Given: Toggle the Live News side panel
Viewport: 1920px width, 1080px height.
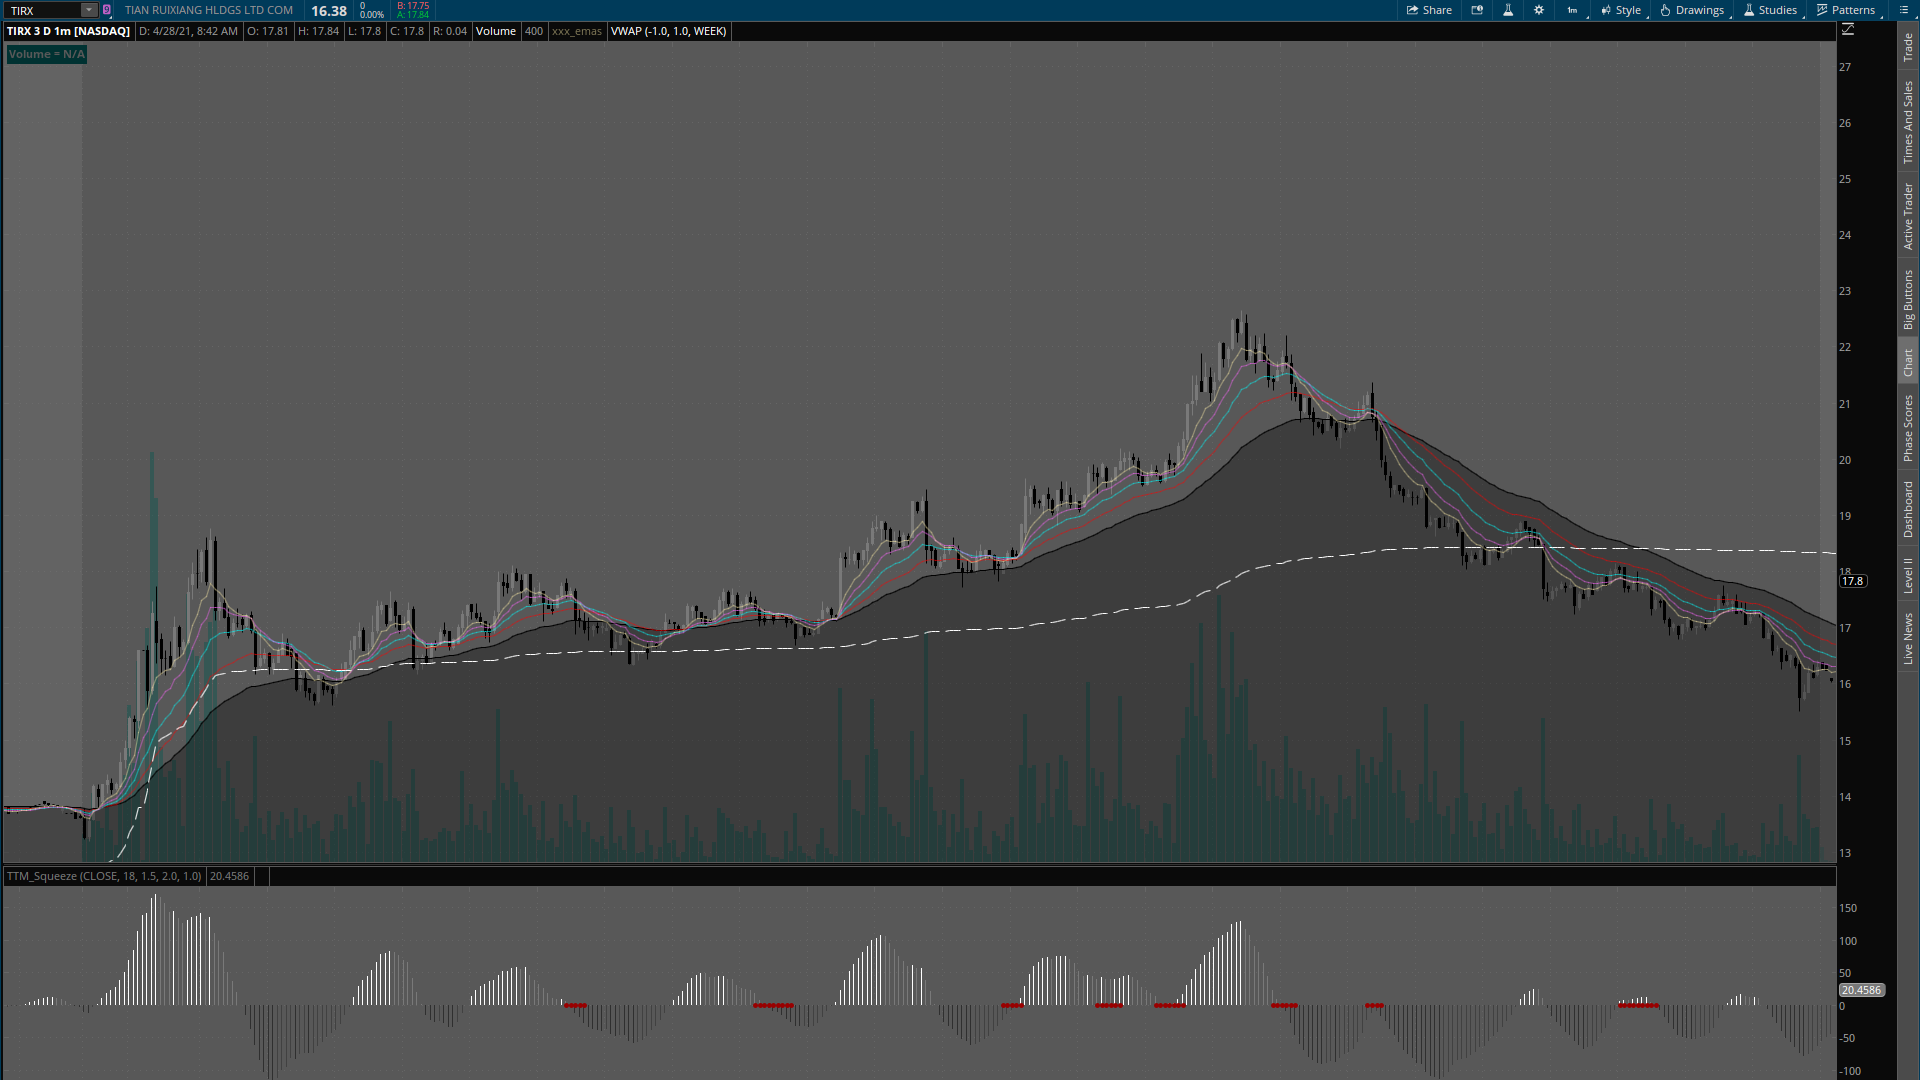Looking at the screenshot, I should [x=1908, y=639].
